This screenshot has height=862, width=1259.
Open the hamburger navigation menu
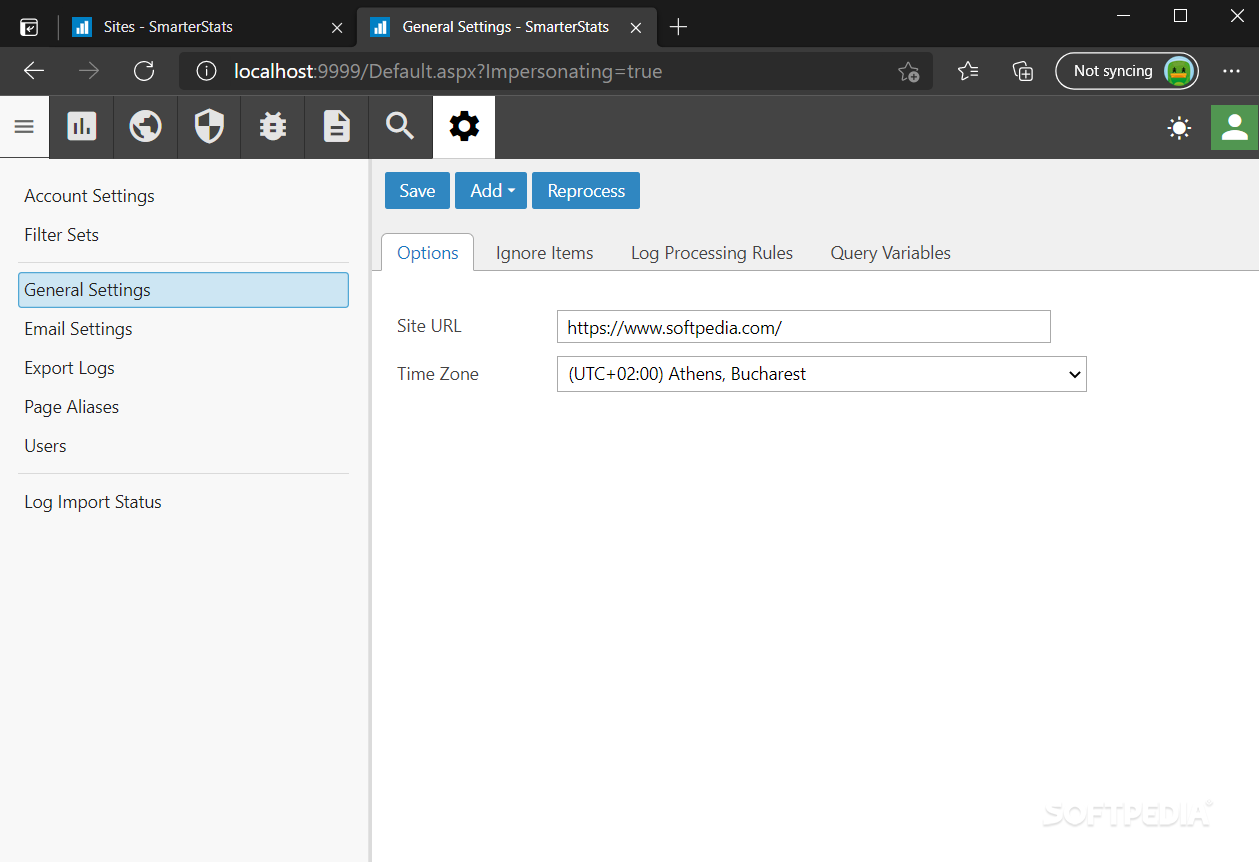point(24,127)
